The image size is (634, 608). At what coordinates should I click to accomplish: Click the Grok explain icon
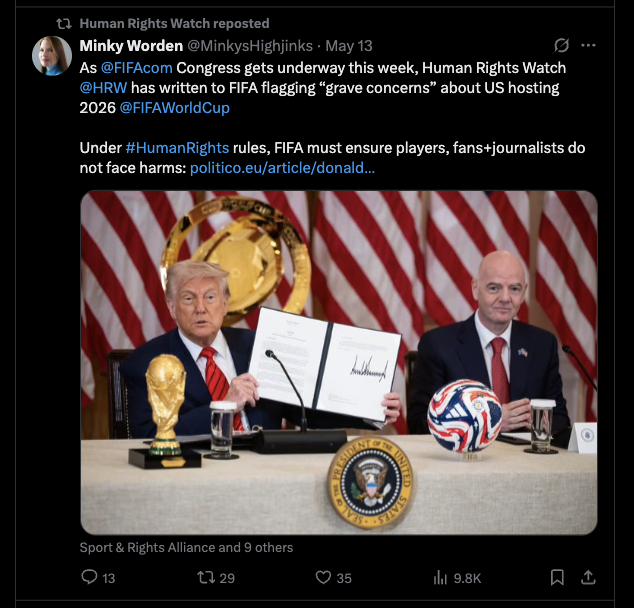pos(561,45)
